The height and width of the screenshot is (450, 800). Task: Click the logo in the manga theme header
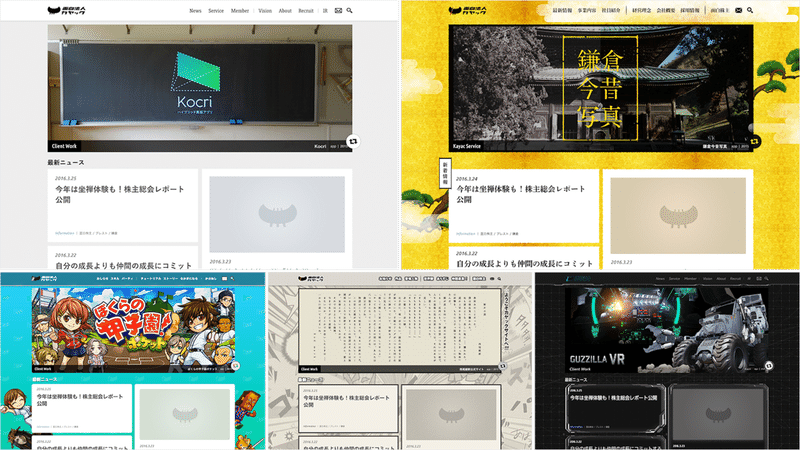(x=311, y=279)
